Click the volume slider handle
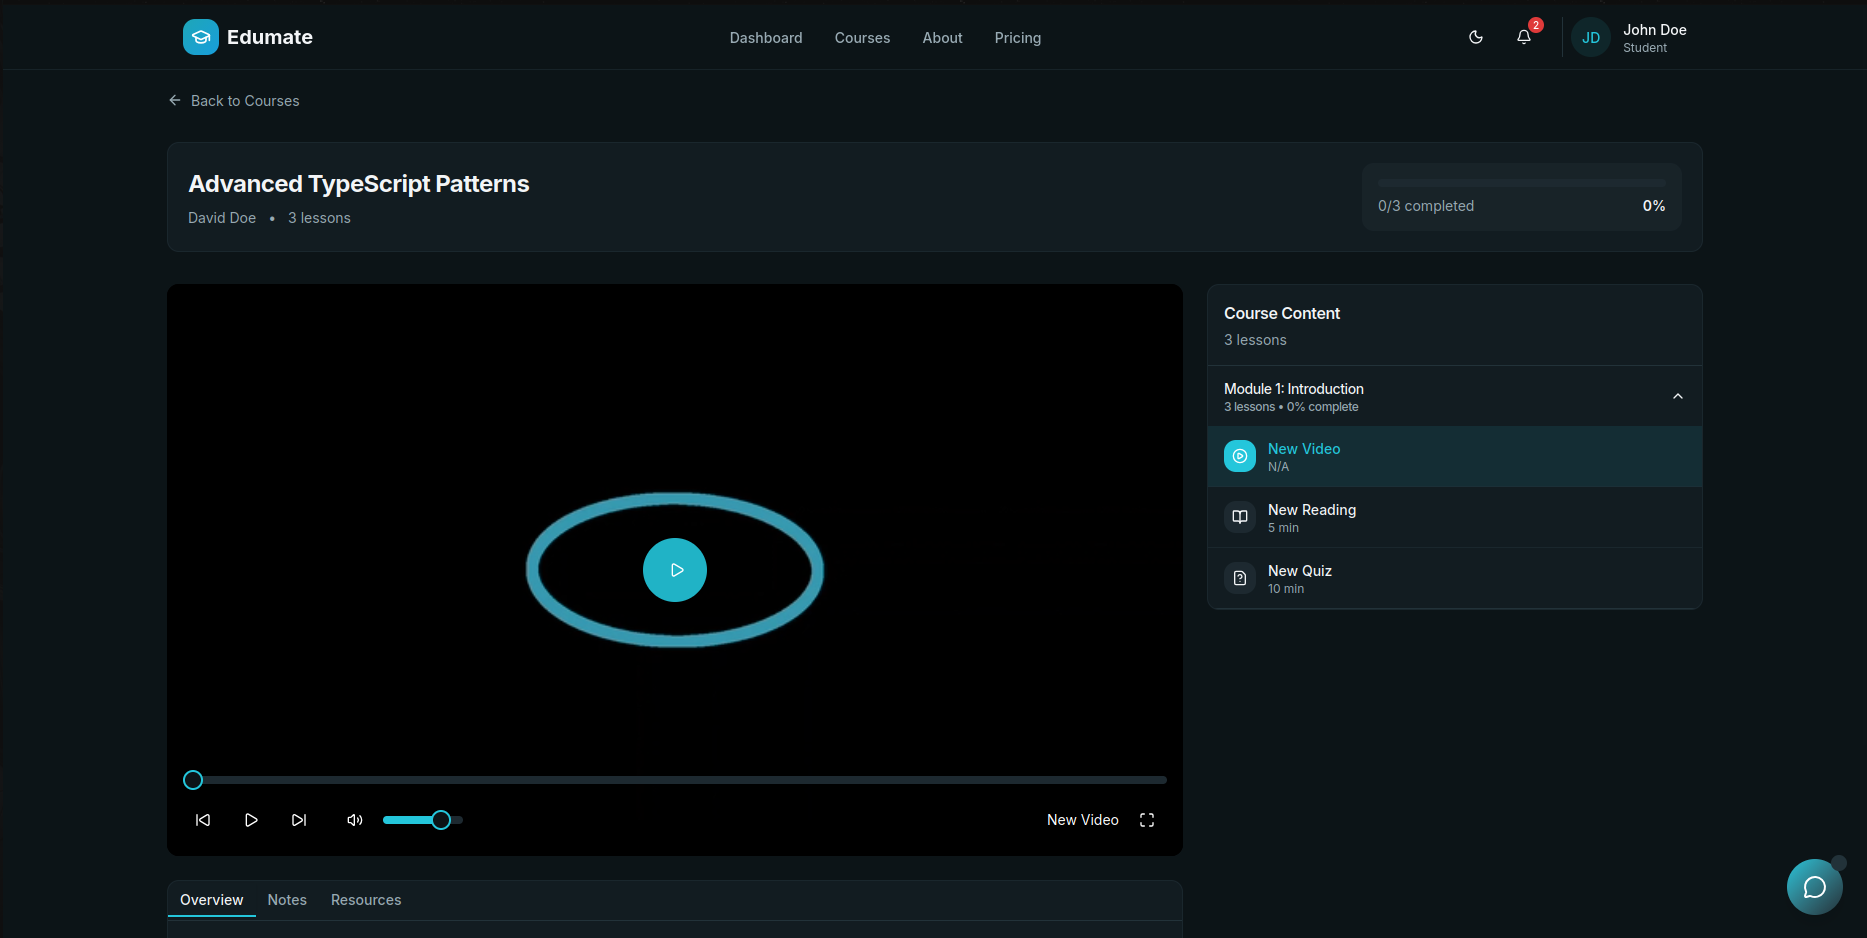This screenshot has height=938, width=1867. (x=441, y=820)
